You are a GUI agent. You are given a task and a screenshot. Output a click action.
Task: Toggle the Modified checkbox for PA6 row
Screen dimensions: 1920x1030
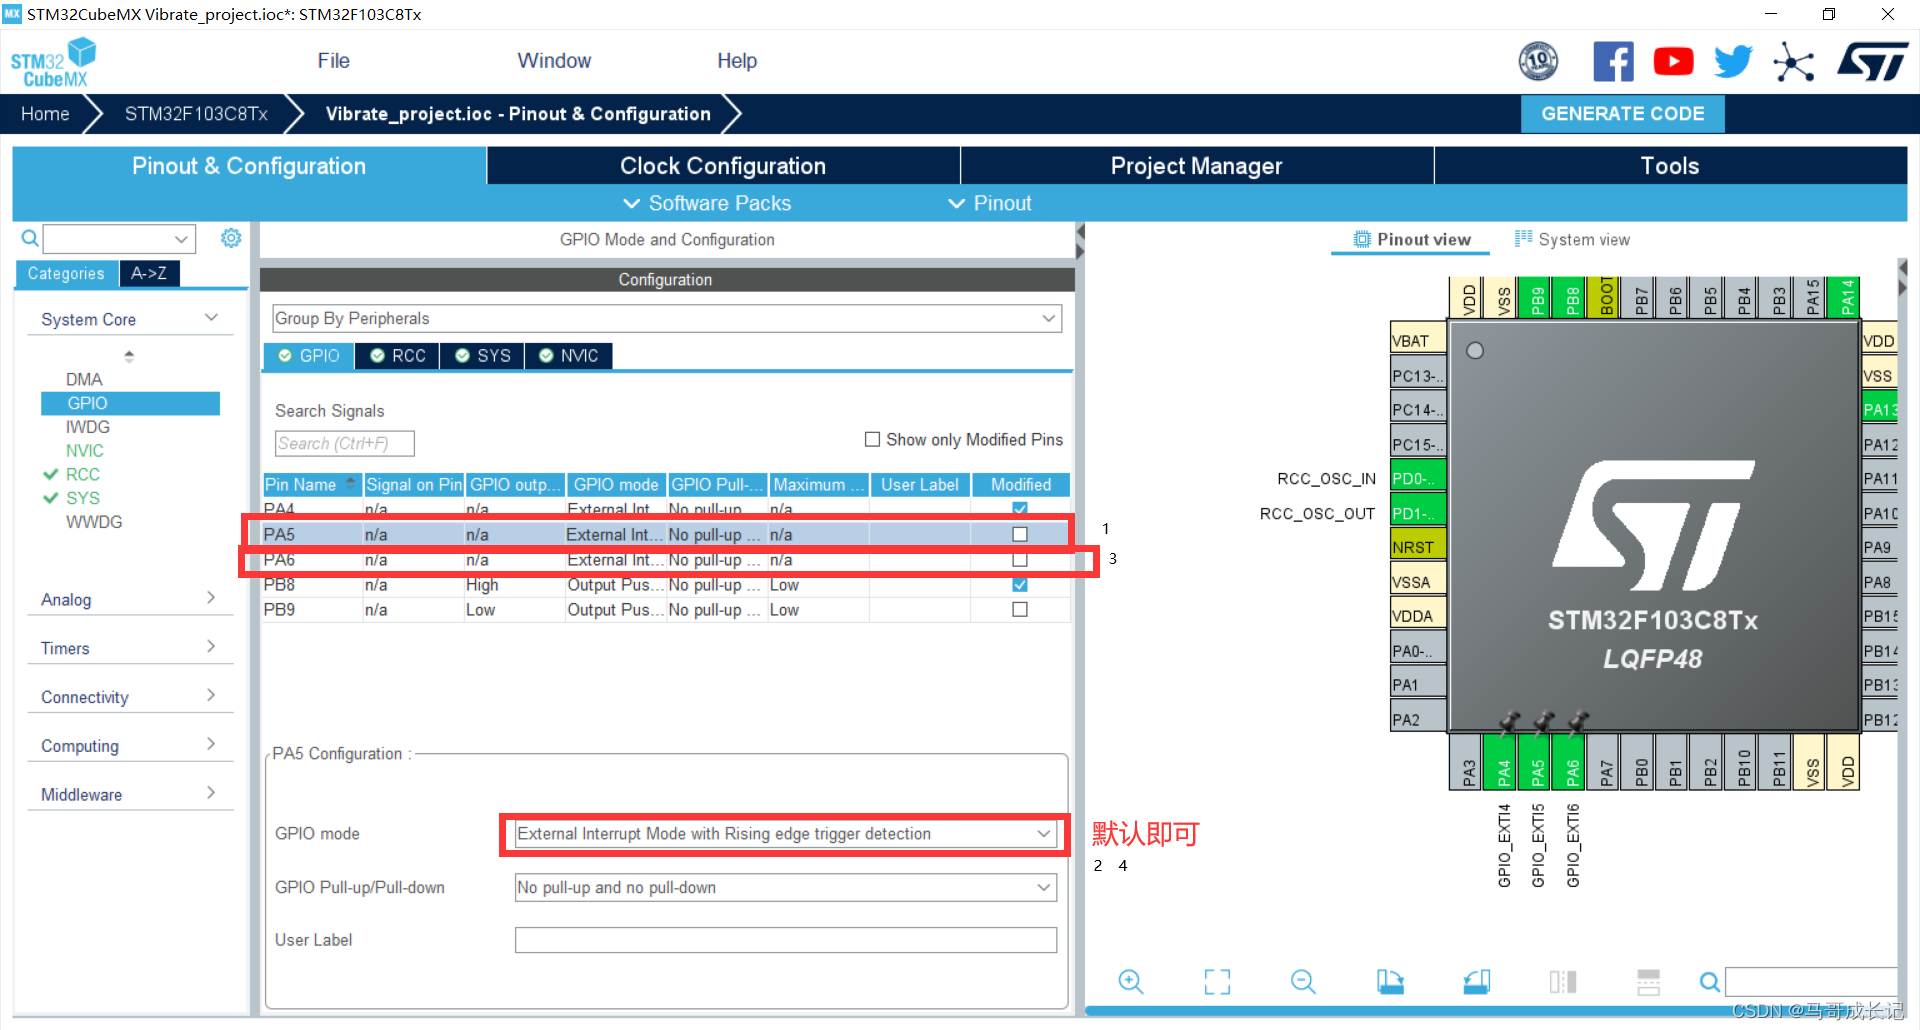pyautogui.click(x=1020, y=559)
